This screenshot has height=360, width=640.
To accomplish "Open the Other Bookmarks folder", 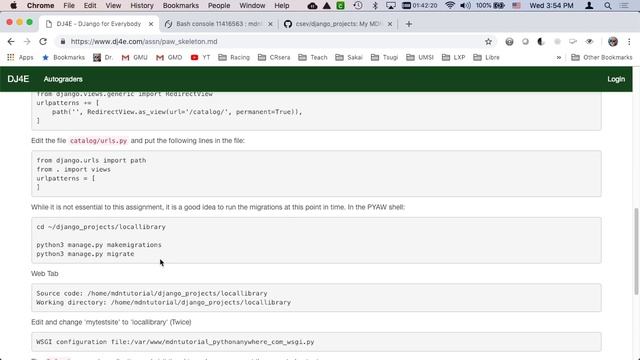I will click(602, 58).
